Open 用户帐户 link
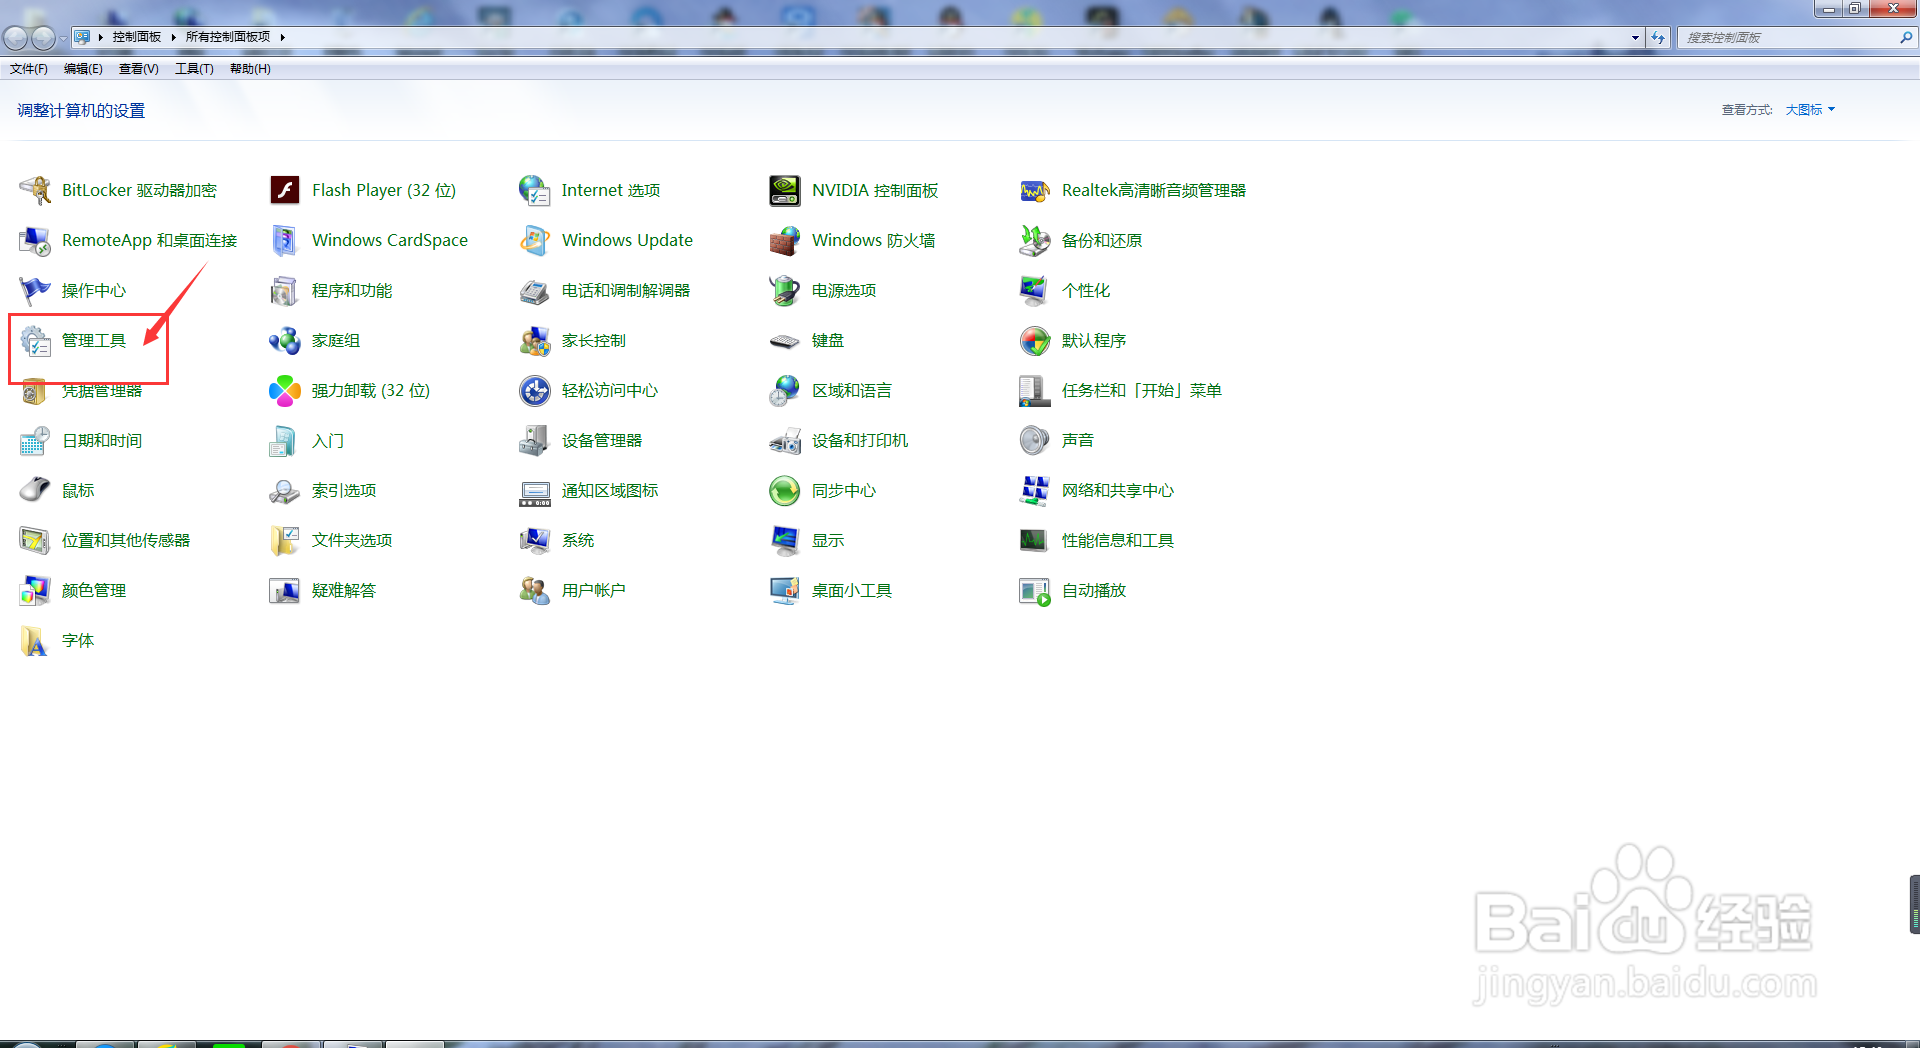 click(x=594, y=590)
